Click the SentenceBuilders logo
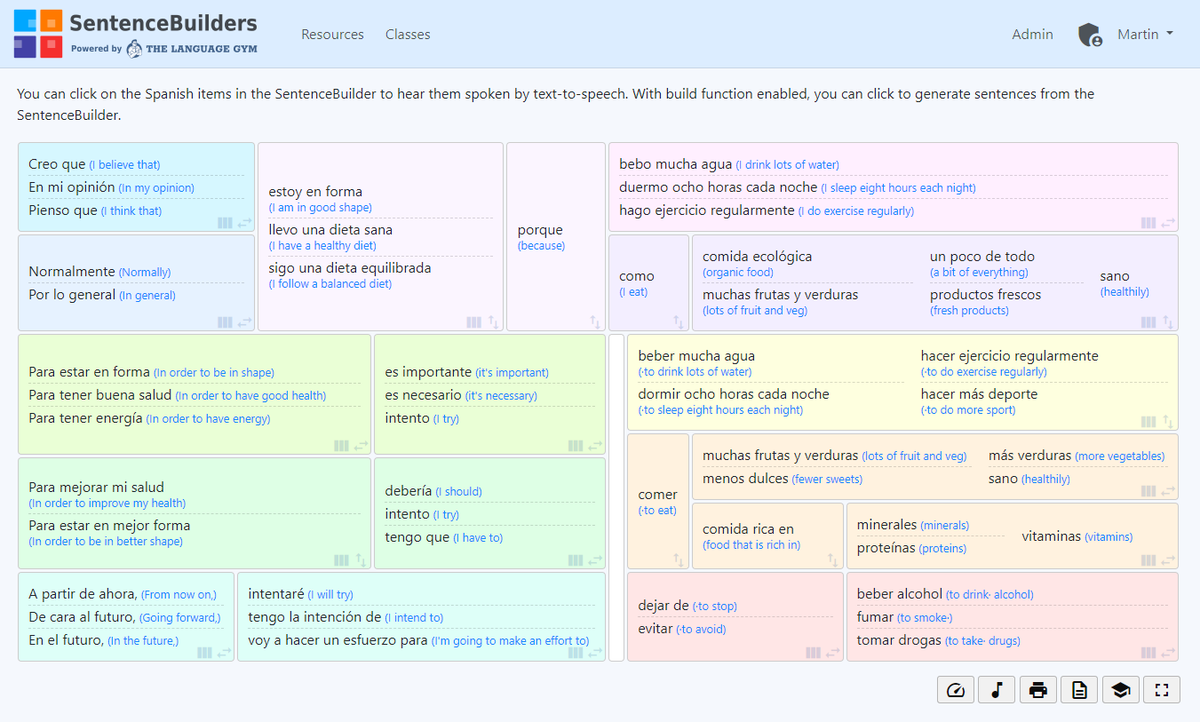1200x722 pixels. 135,33
